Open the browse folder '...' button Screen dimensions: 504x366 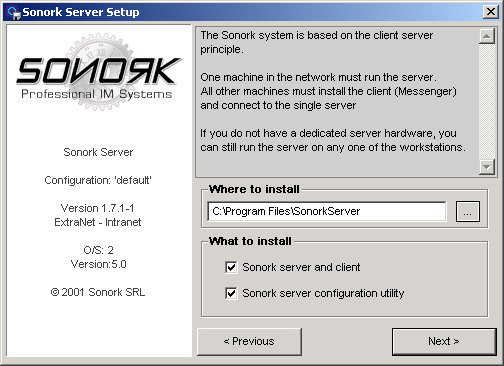(468, 211)
